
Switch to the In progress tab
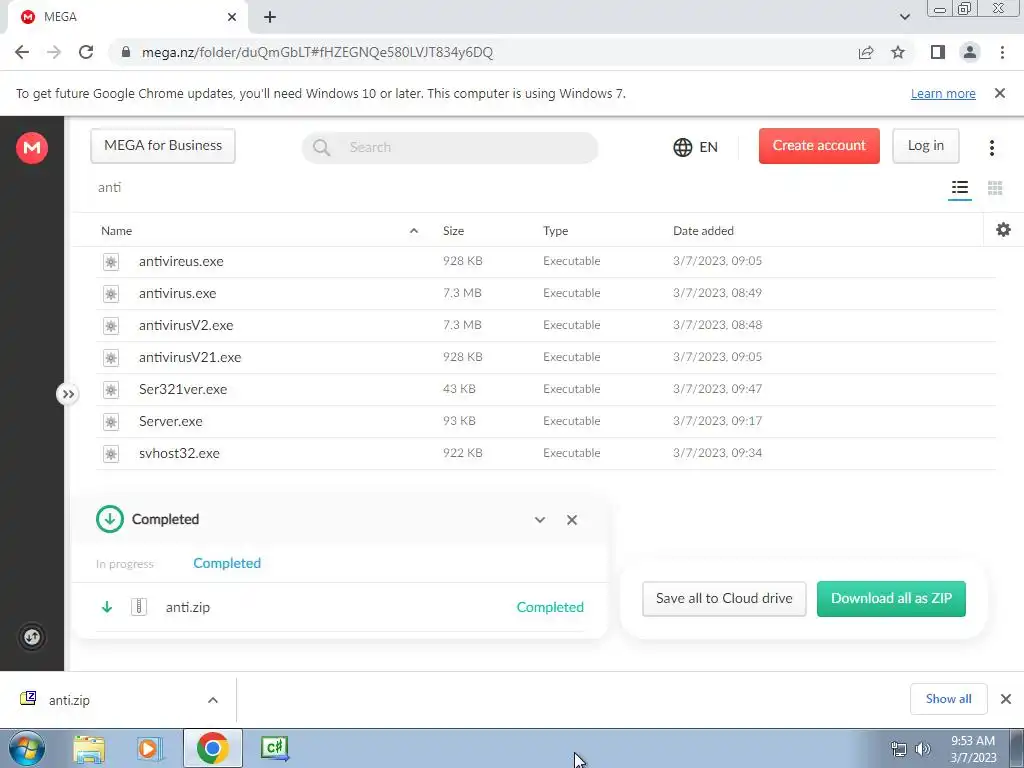tap(125, 564)
